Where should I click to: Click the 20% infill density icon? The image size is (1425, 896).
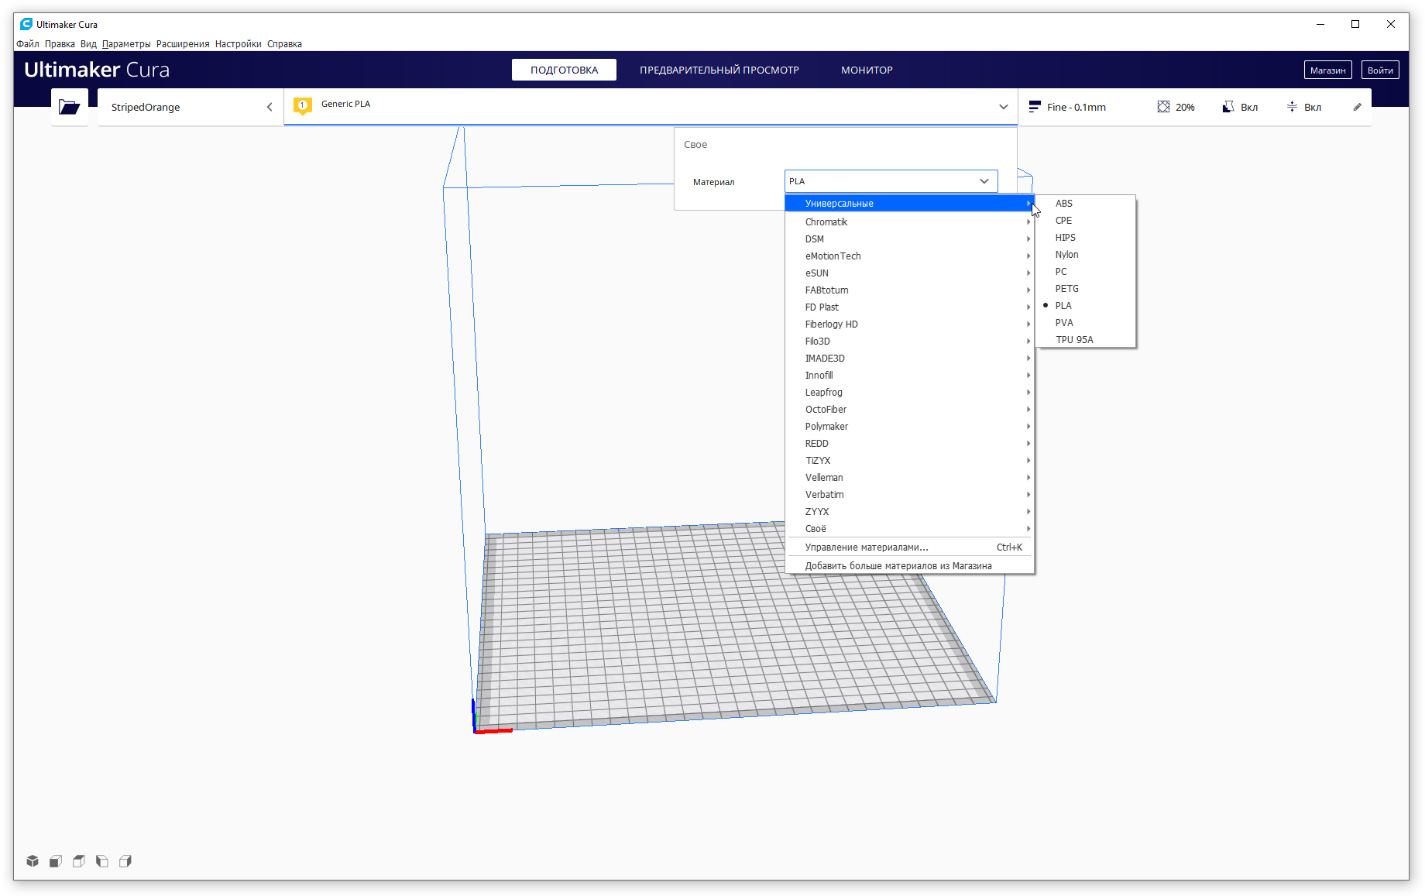[1163, 107]
